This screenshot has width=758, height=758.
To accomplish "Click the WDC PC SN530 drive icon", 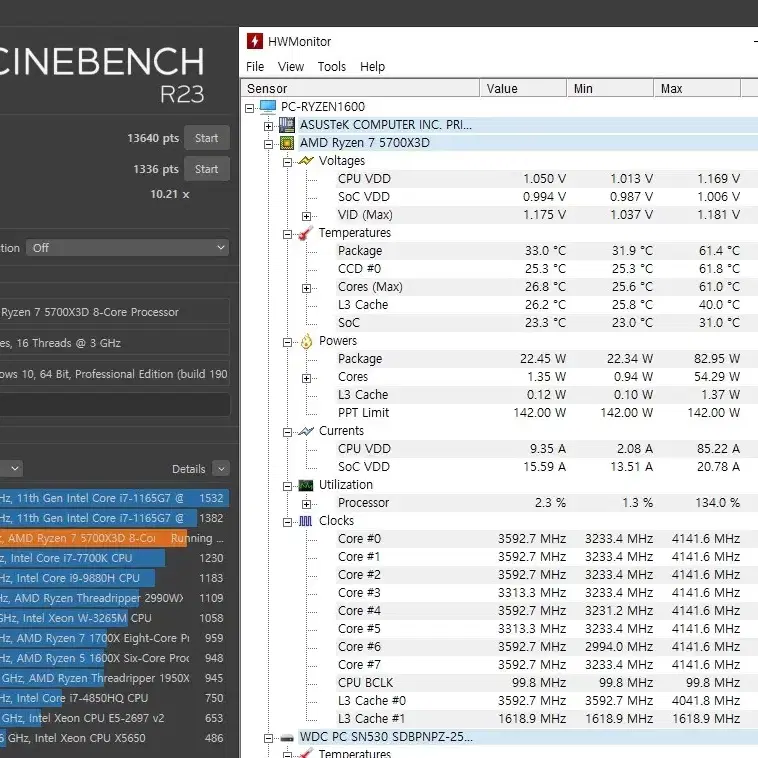I will (287, 738).
